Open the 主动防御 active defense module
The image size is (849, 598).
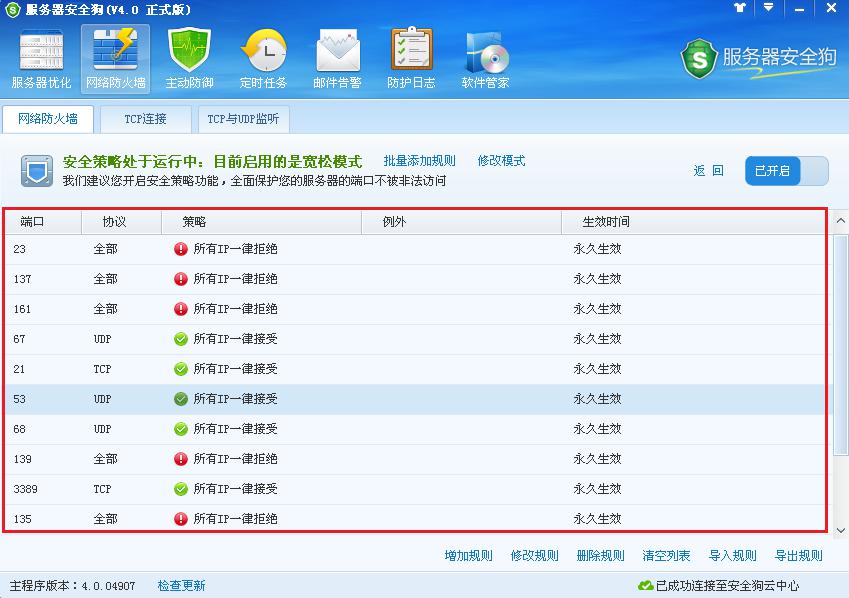pyautogui.click(x=189, y=60)
